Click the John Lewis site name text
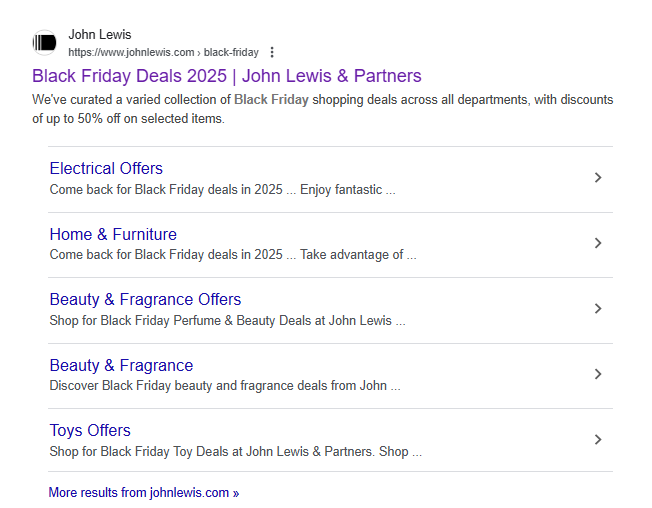652x508 pixels. tap(100, 35)
